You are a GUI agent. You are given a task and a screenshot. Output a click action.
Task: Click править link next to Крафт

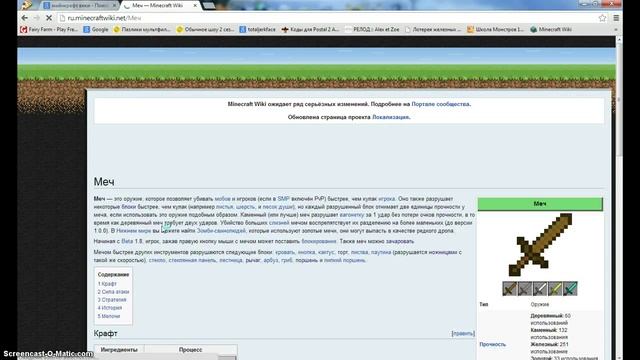[x=463, y=333]
